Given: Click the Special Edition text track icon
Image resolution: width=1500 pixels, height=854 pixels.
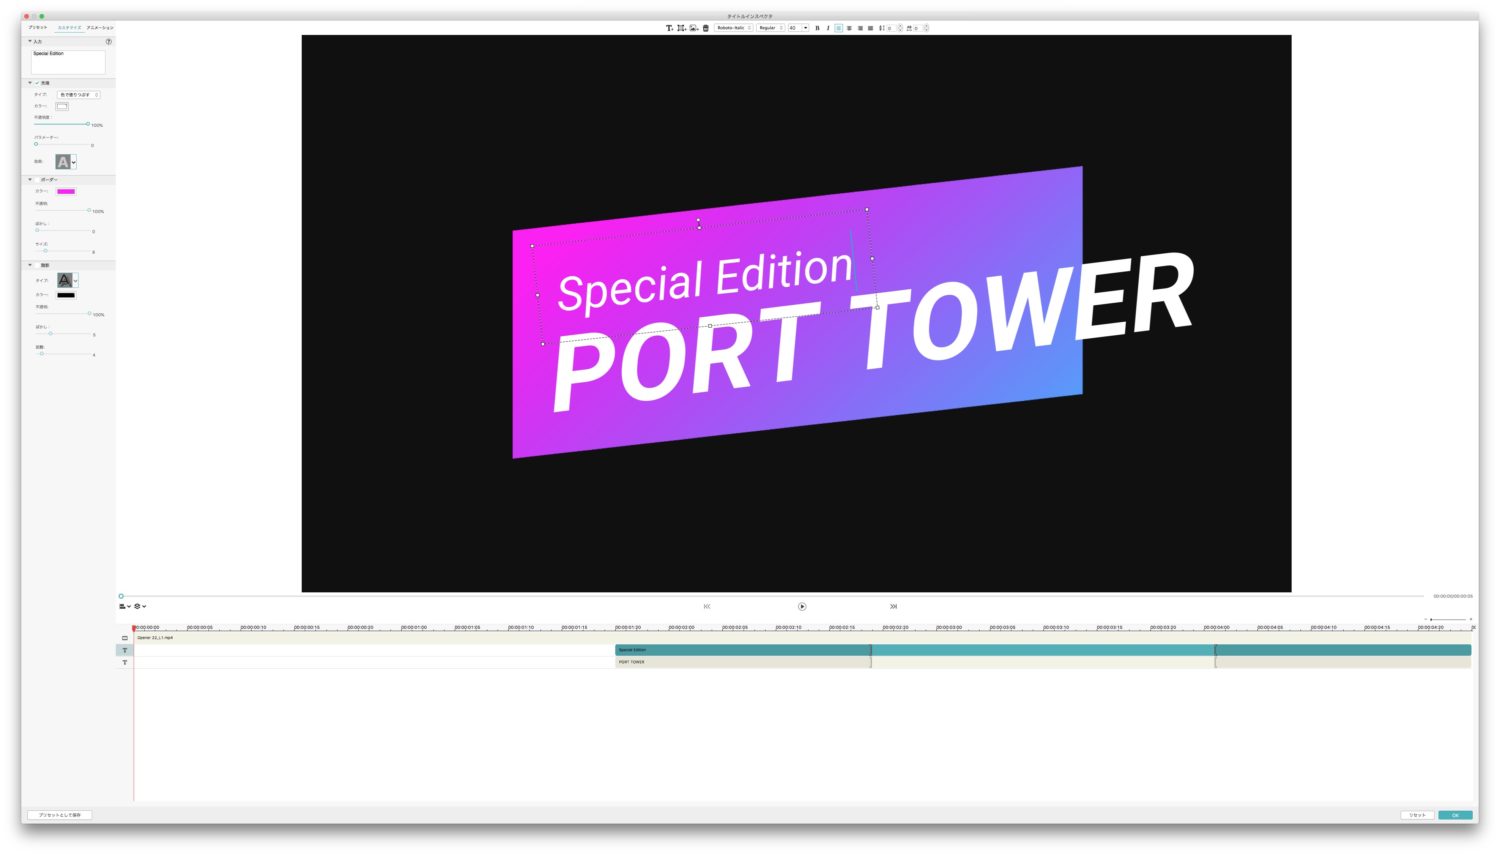Looking at the screenshot, I should 125,650.
